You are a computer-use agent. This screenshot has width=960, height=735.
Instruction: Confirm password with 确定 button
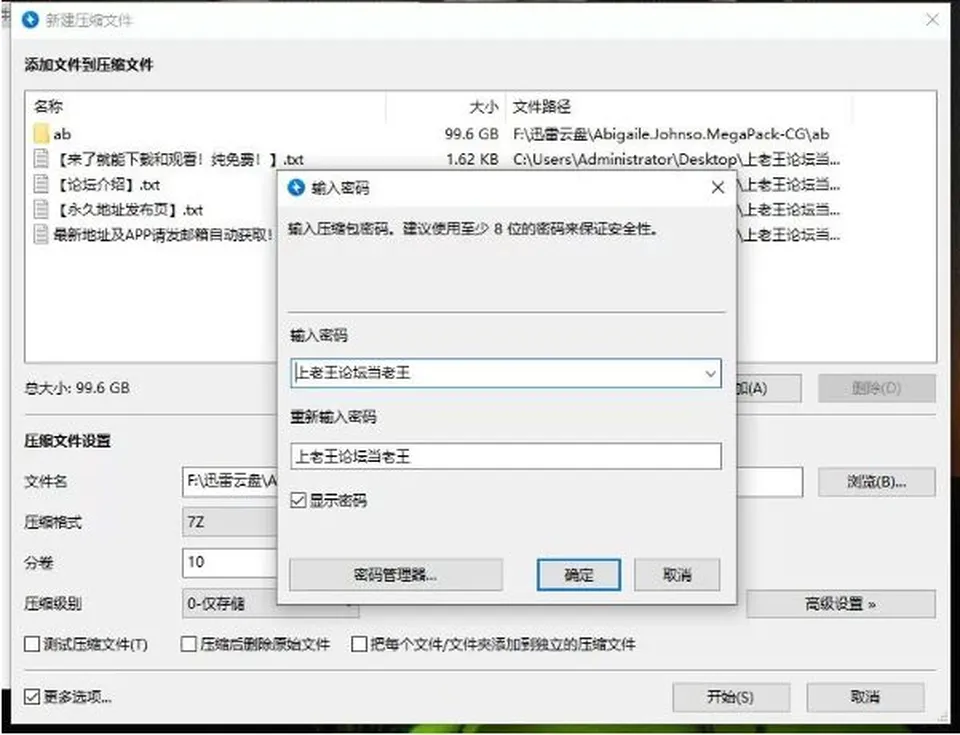579,575
